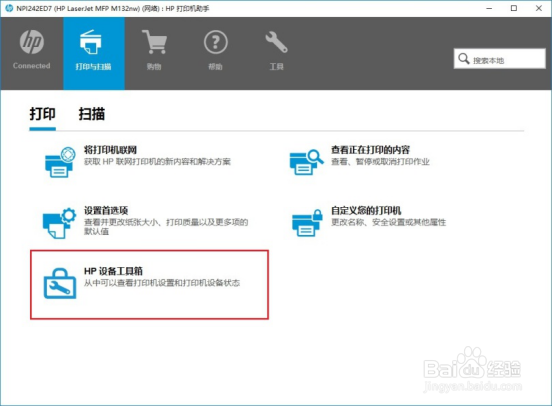This screenshot has width=552, height=406.
Task: Click the Connected status label
Action: tap(32, 66)
